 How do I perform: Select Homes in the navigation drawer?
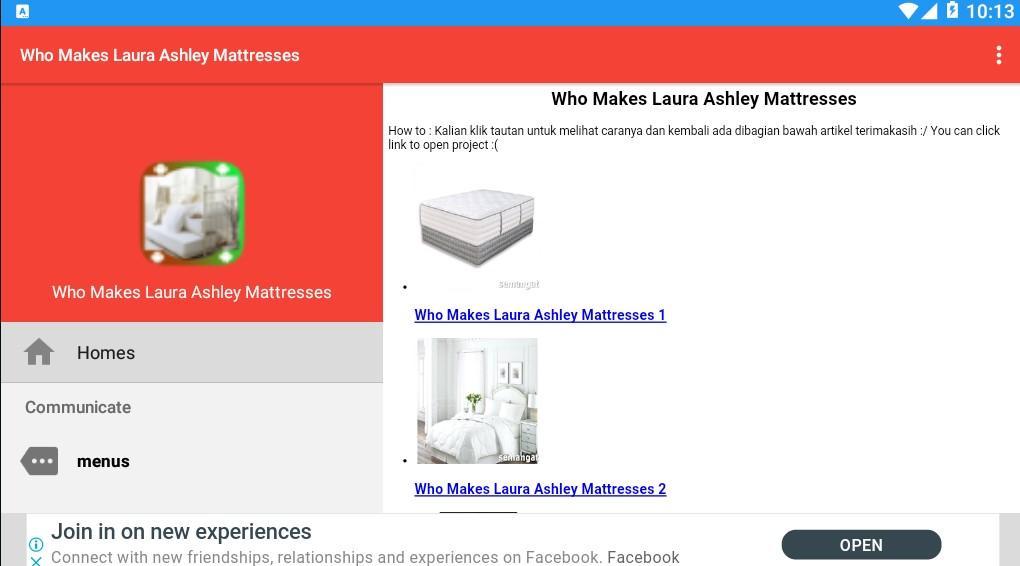click(x=192, y=353)
